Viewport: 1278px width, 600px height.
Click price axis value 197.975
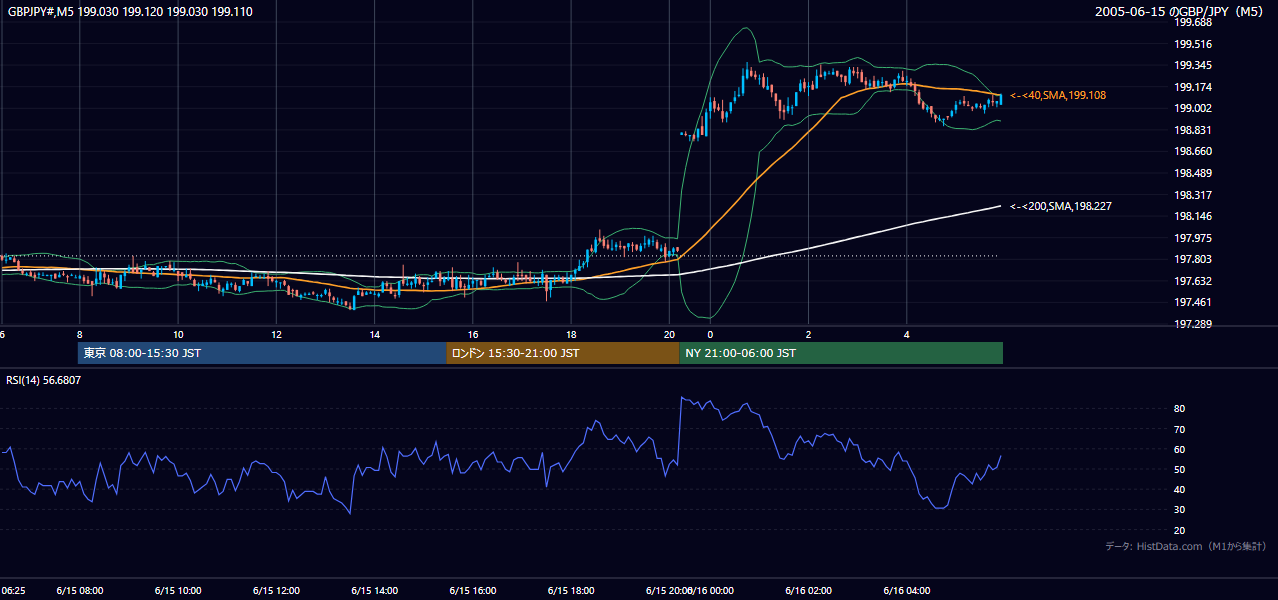(1192, 238)
